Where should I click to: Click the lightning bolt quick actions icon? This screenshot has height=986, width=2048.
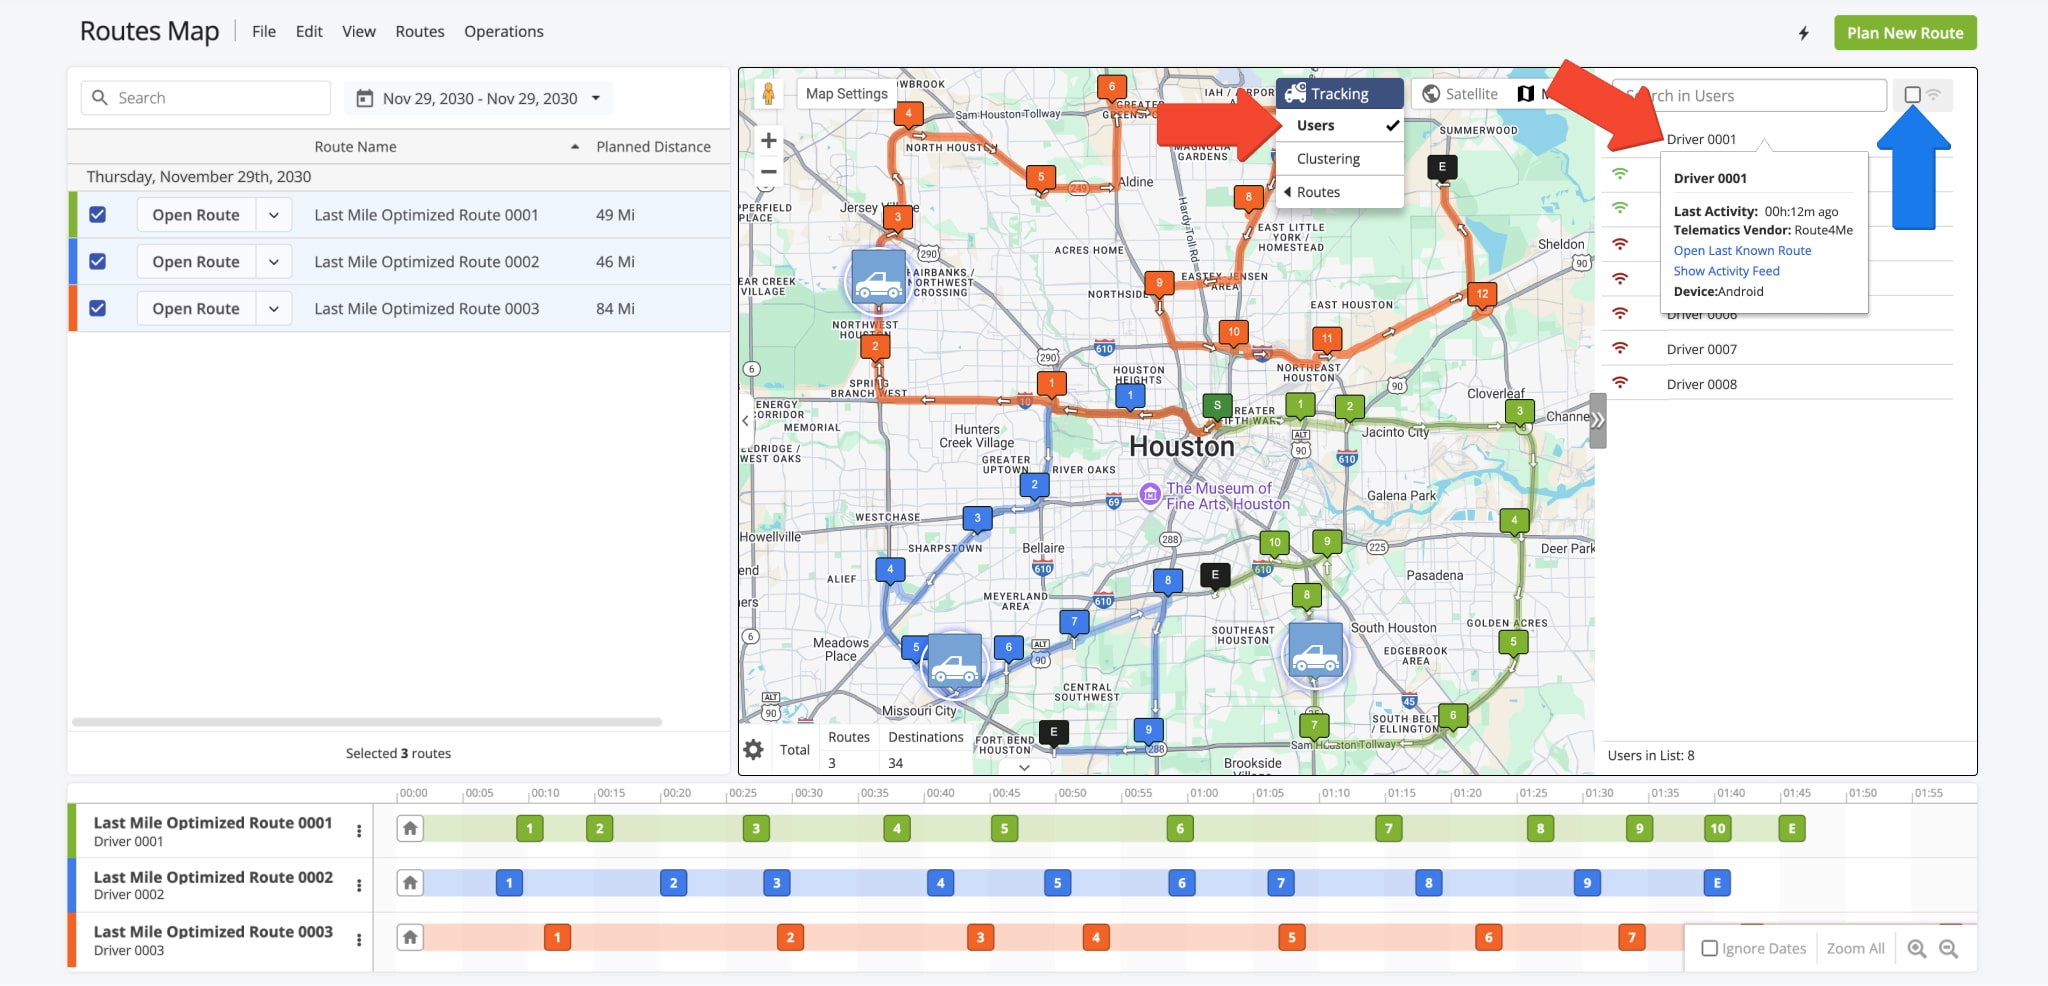1804,33
